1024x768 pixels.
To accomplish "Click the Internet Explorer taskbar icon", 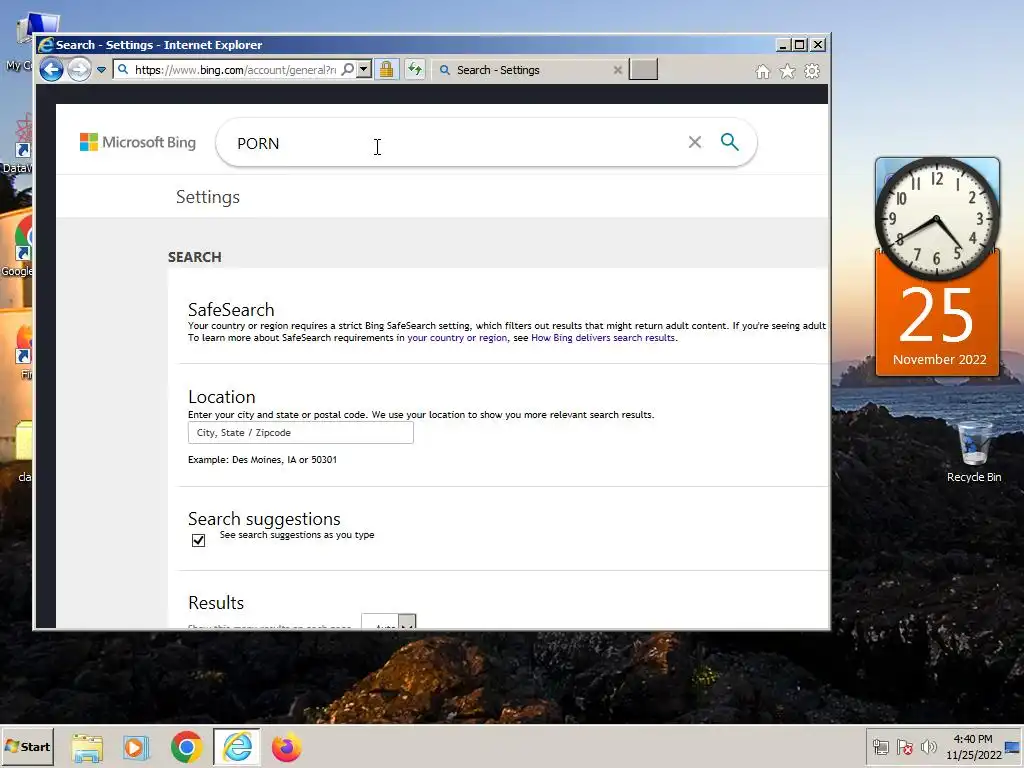I will [x=236, y=747].
